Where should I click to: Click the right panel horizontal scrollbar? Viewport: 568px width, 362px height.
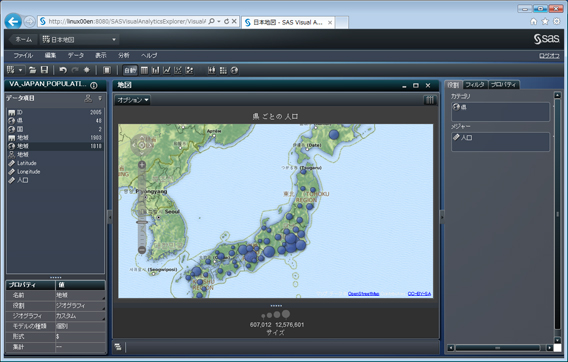[497, 348]
